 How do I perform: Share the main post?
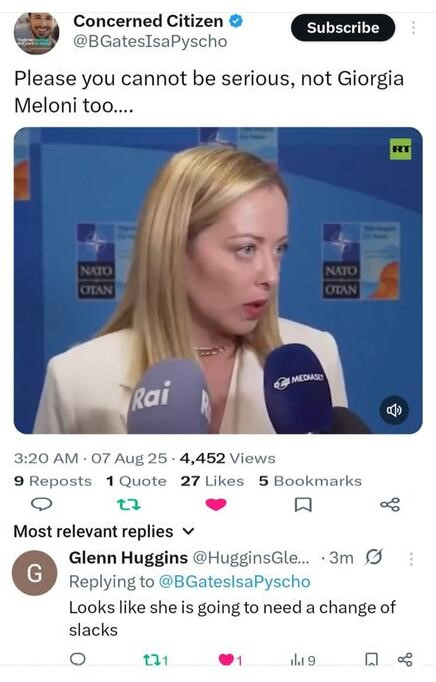point(390,505)
